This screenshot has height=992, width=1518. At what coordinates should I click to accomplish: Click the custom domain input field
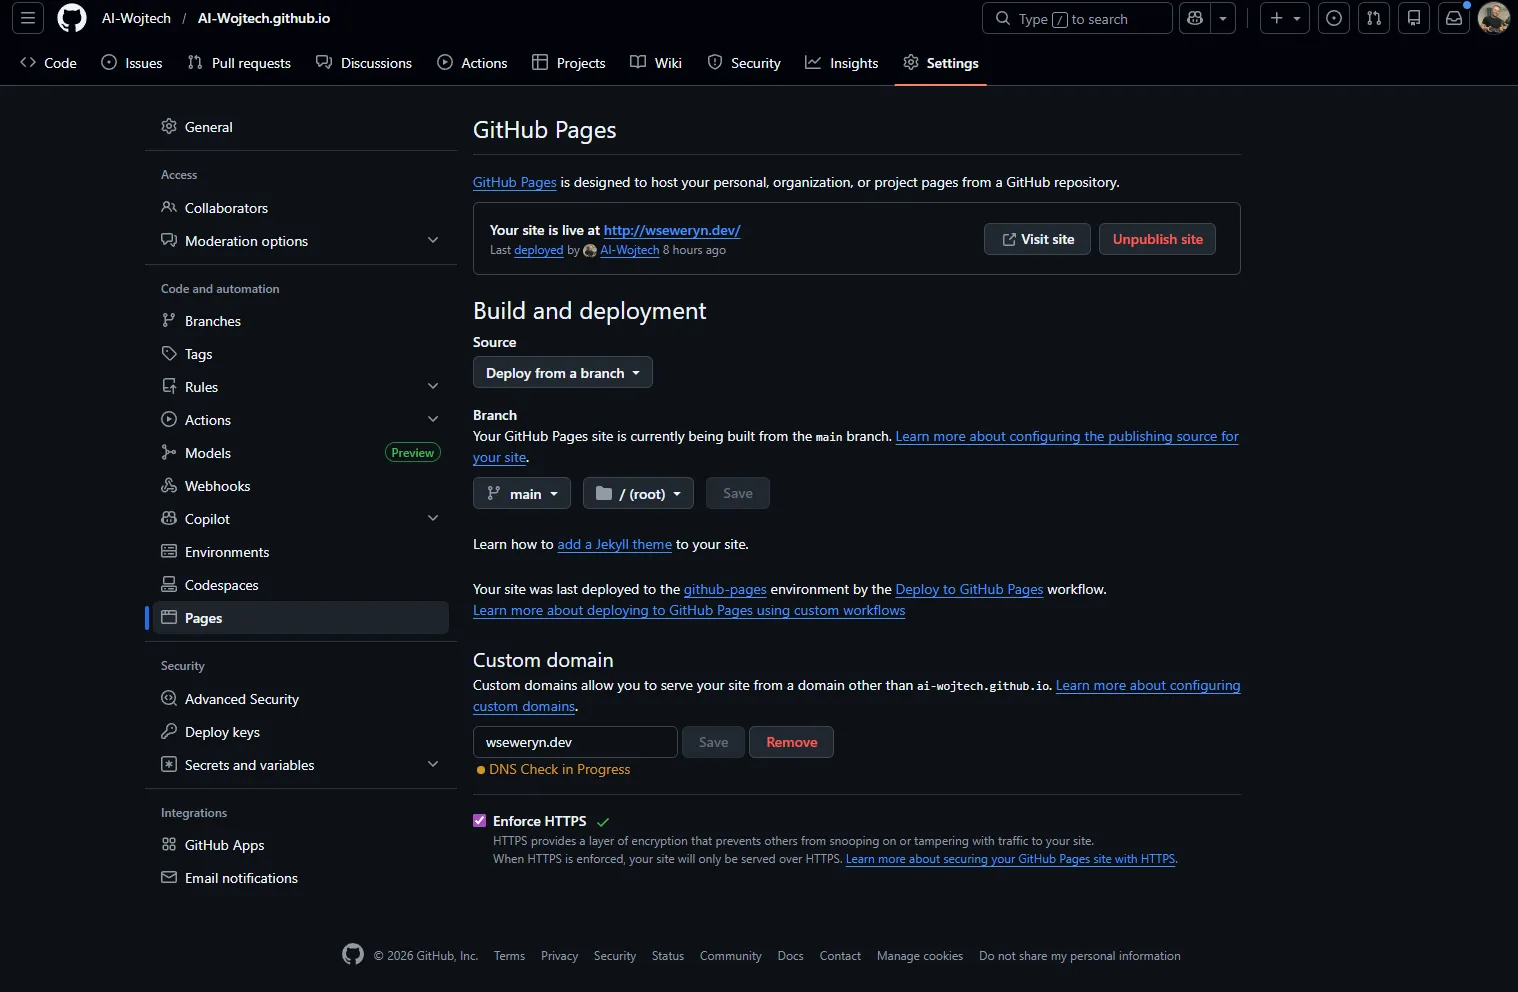(x=574, y=742)
